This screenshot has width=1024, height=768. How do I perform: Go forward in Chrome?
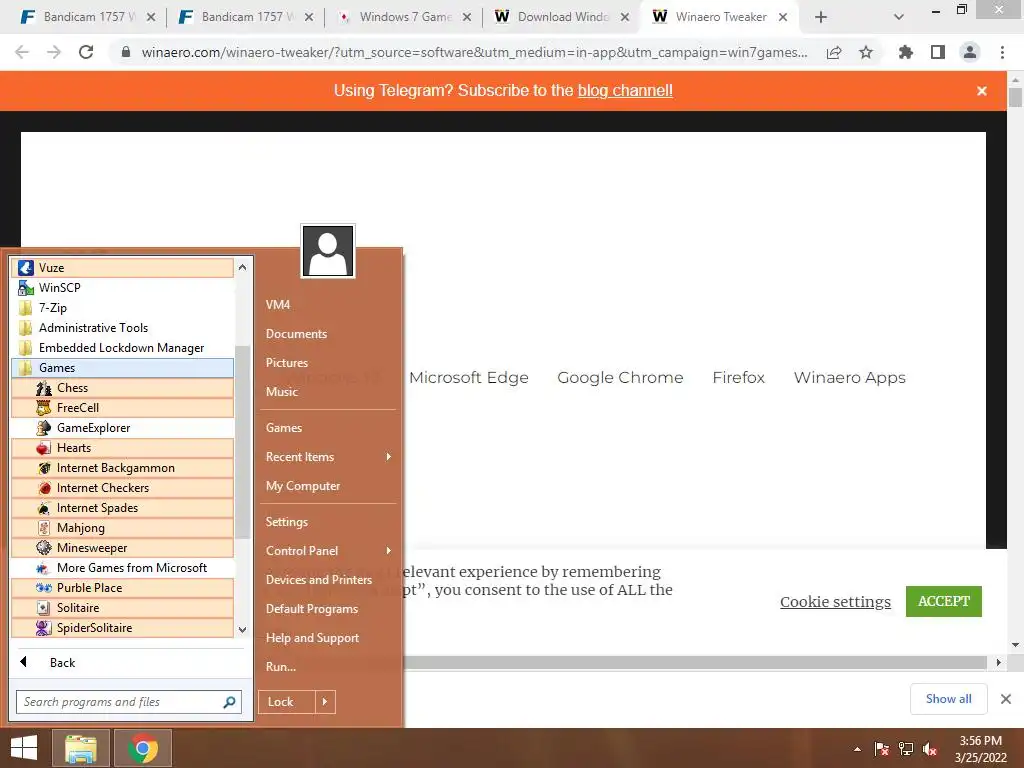(x=54, y=52)
